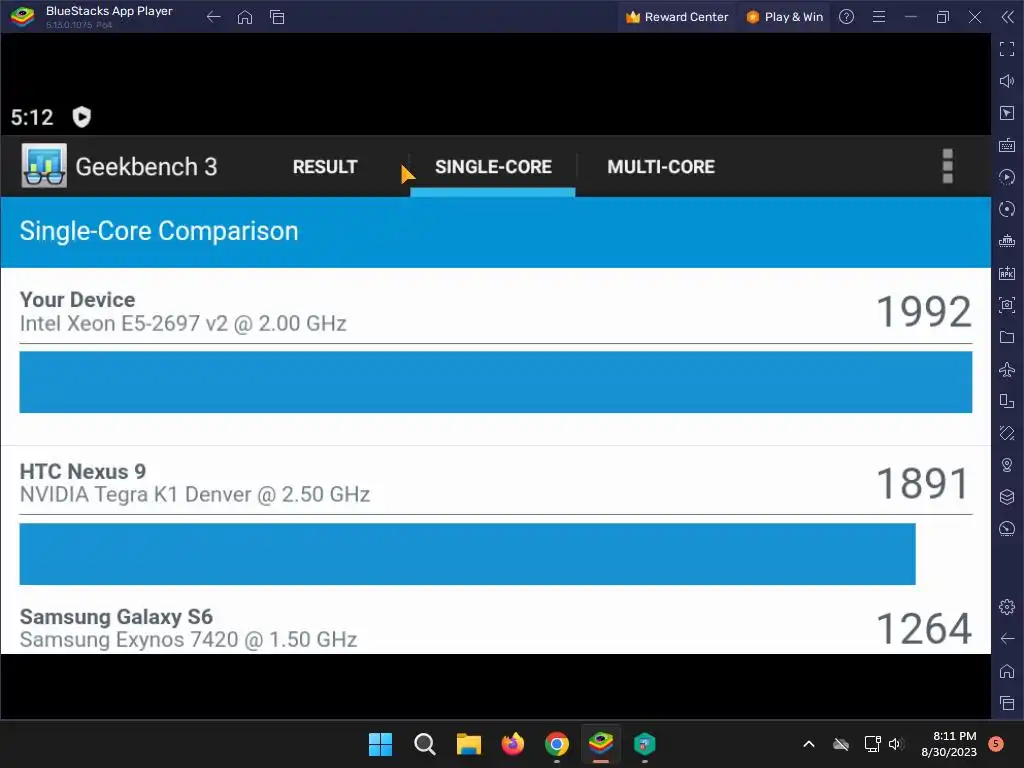This screenshot has width=1024, height=768.
Task: Toggle full screen in BlueStacks sidebar
Action: pos(1006,49)
